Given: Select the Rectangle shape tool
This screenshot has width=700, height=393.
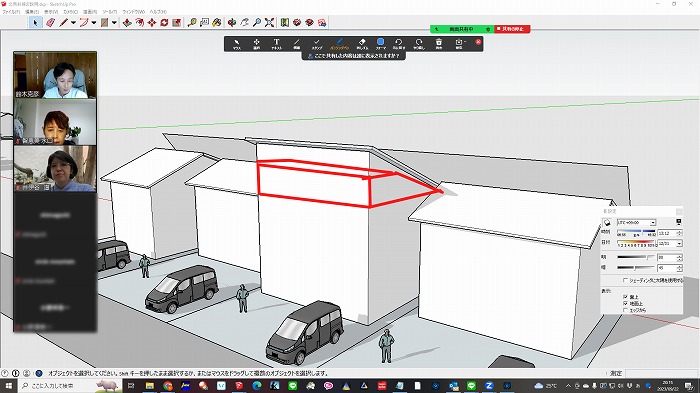Looking at the screenshot, I should tap(104, 22).
